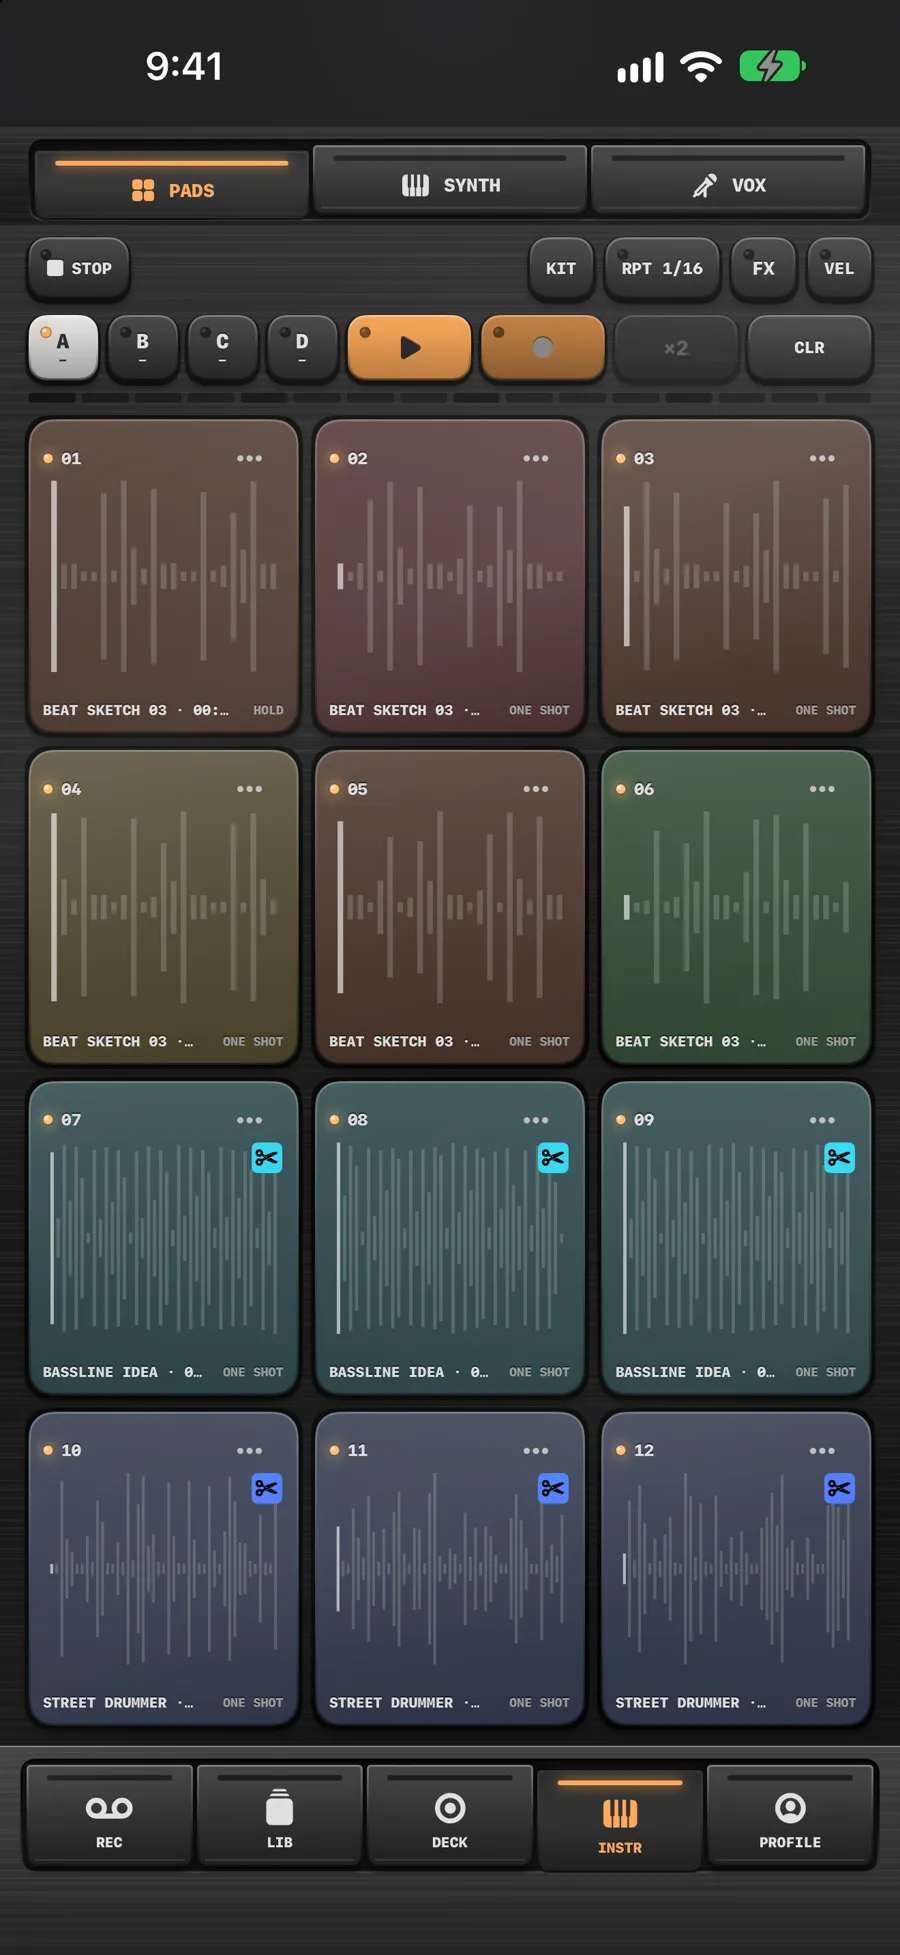Open options menu for pad 01

249,459
